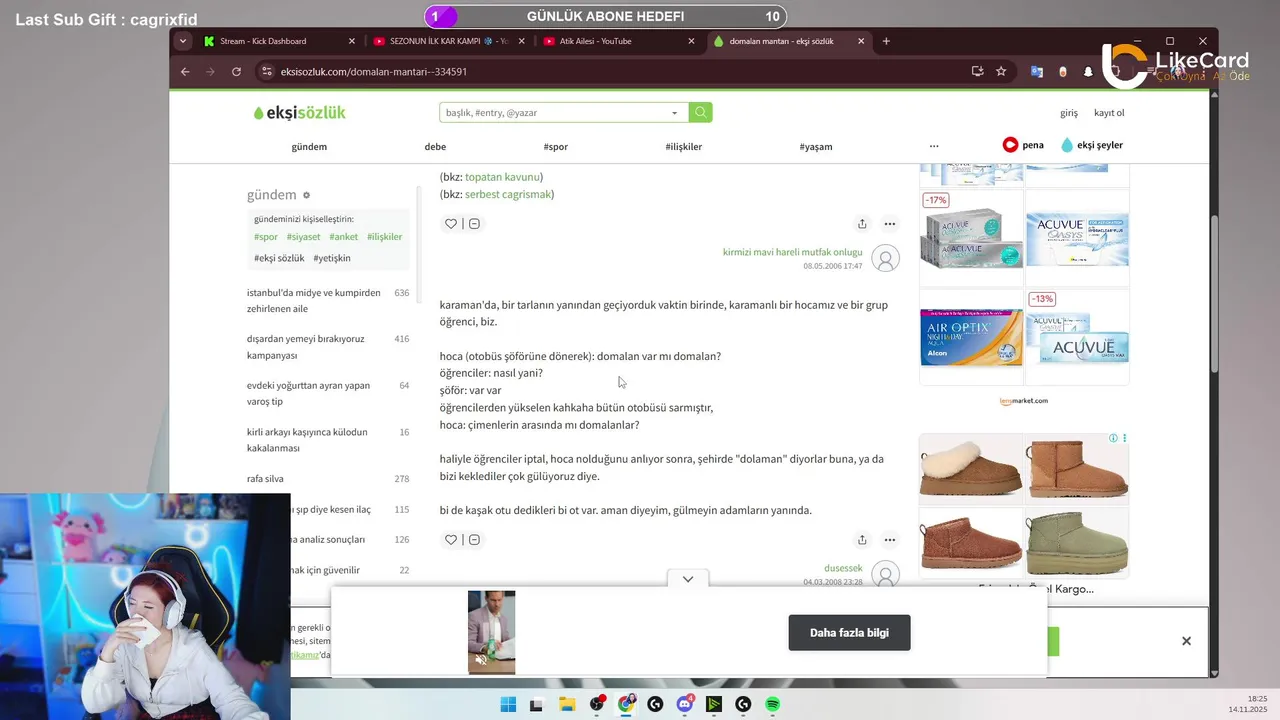The height and width of the screenshot is (720, 1280).
Task: Click Daha fazla bilgi ad button
Action: (x=849, y=632)
